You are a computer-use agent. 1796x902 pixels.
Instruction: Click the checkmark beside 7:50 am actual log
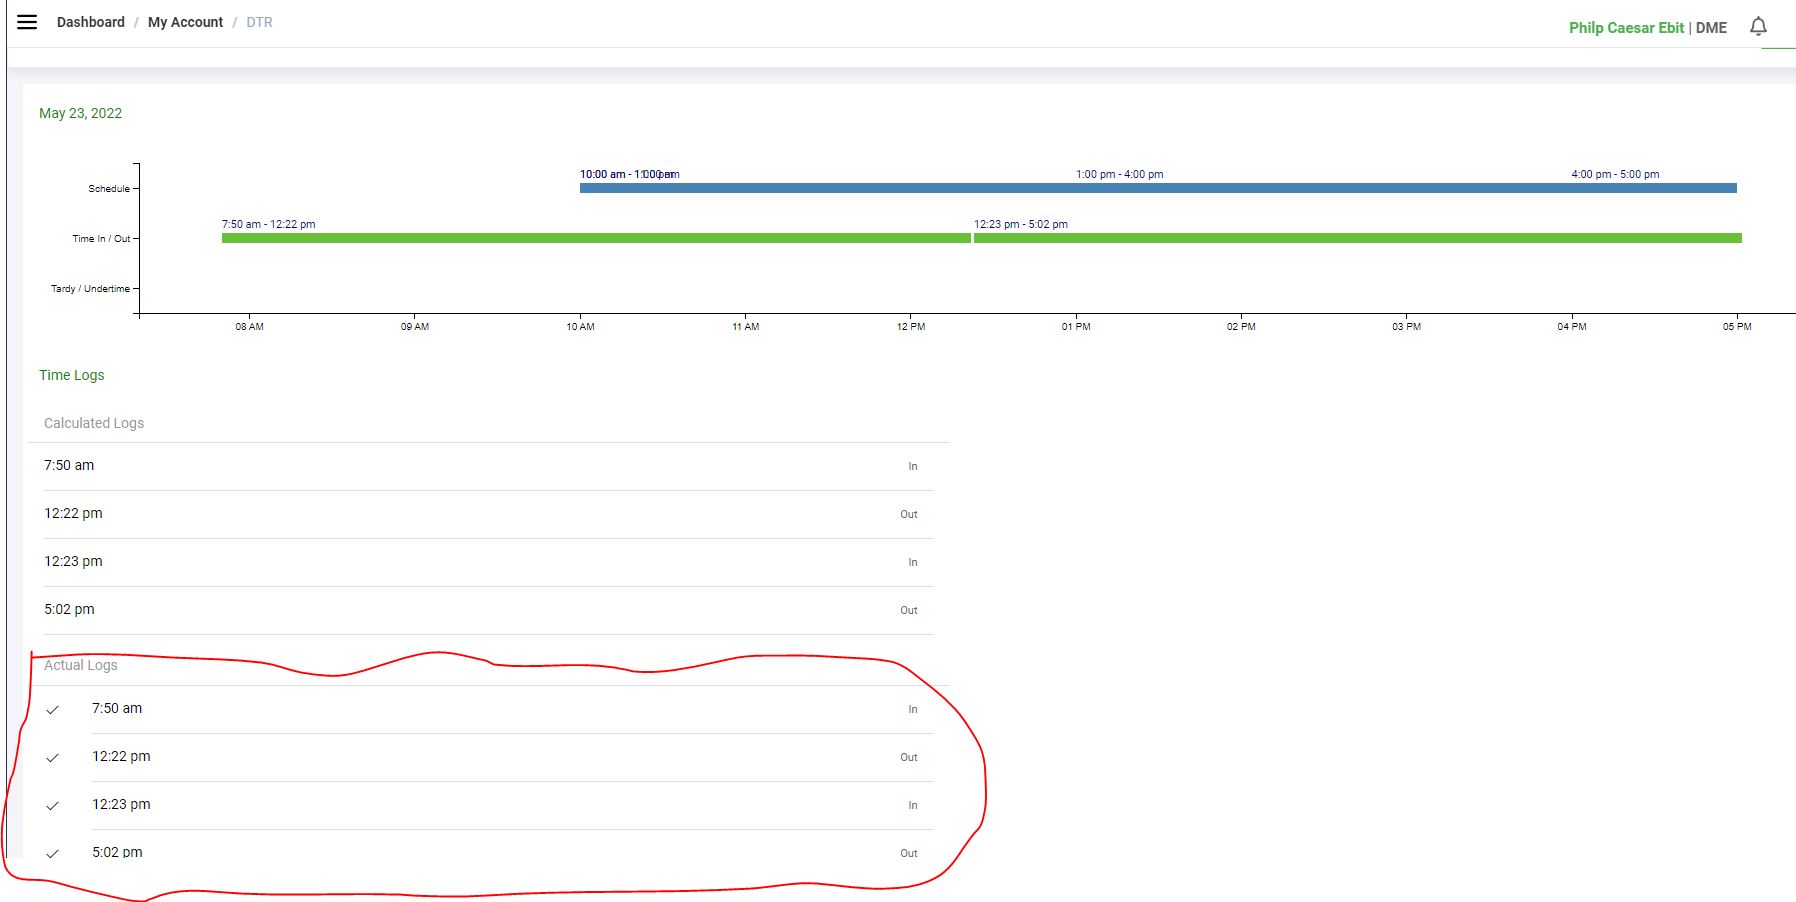pyautogui.click(x=53, y=710)
